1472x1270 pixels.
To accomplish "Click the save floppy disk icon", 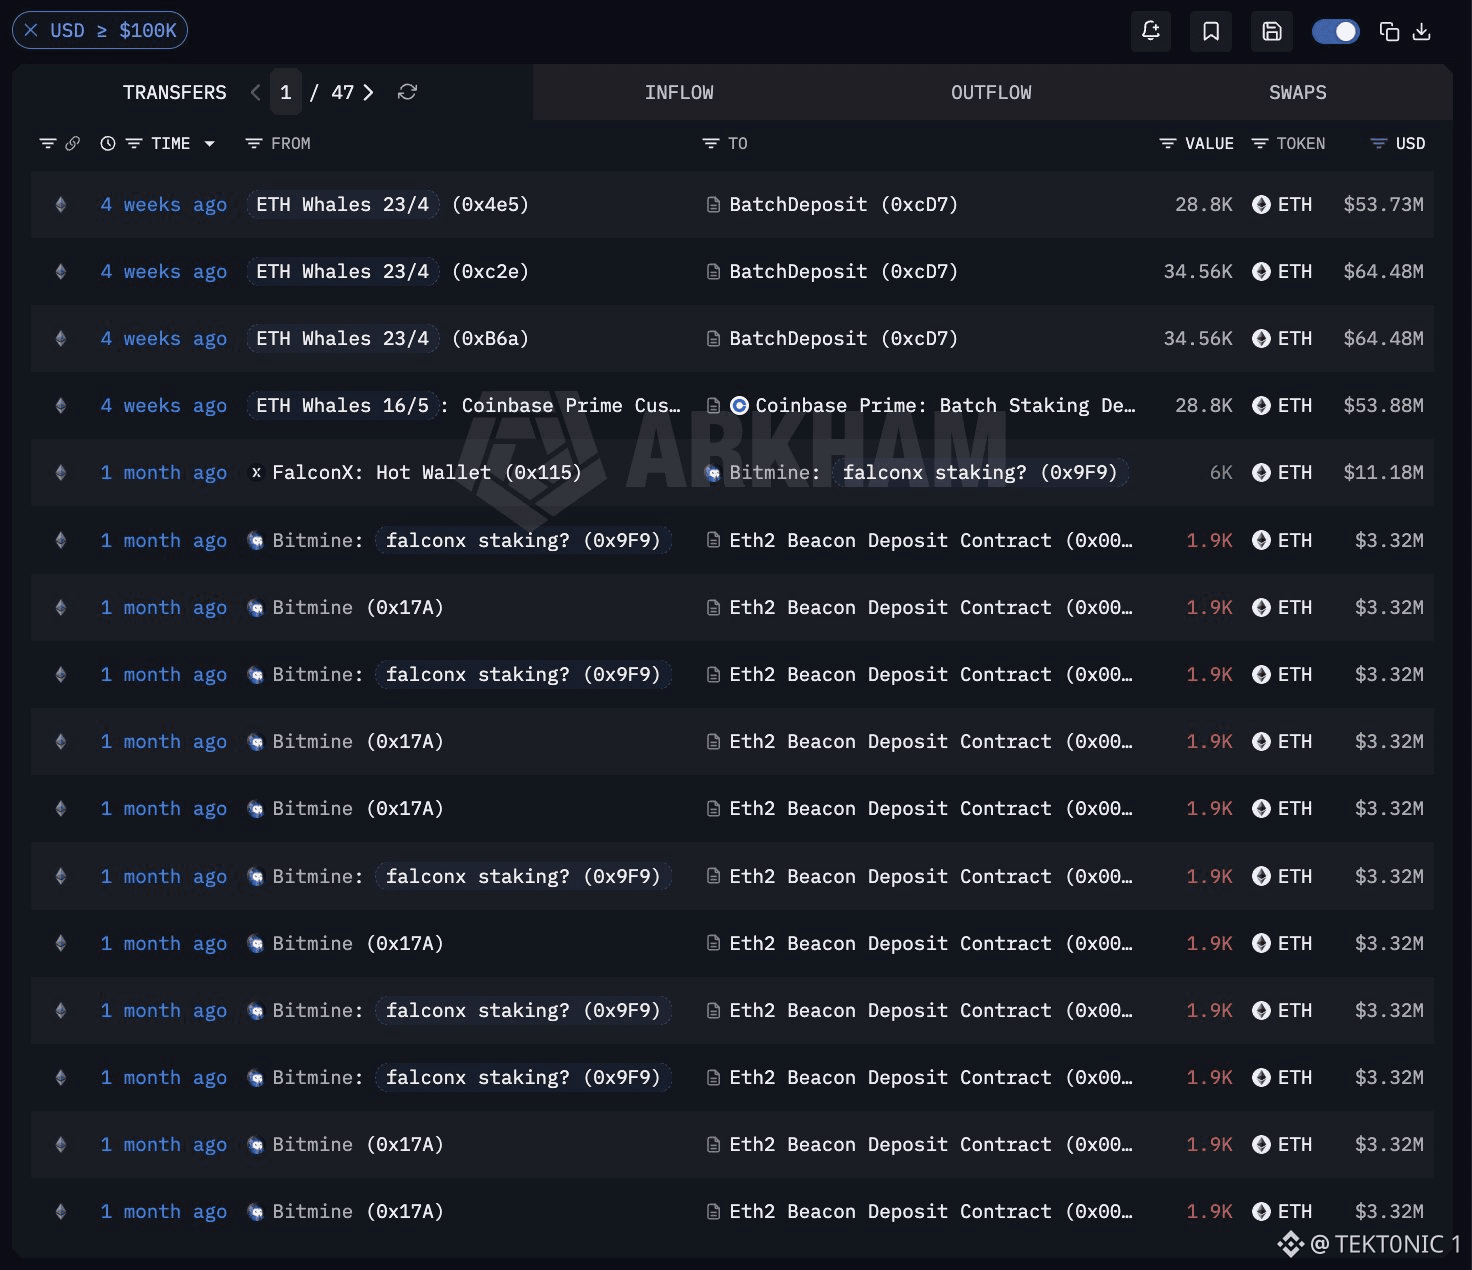I will tap(1272, 31).
